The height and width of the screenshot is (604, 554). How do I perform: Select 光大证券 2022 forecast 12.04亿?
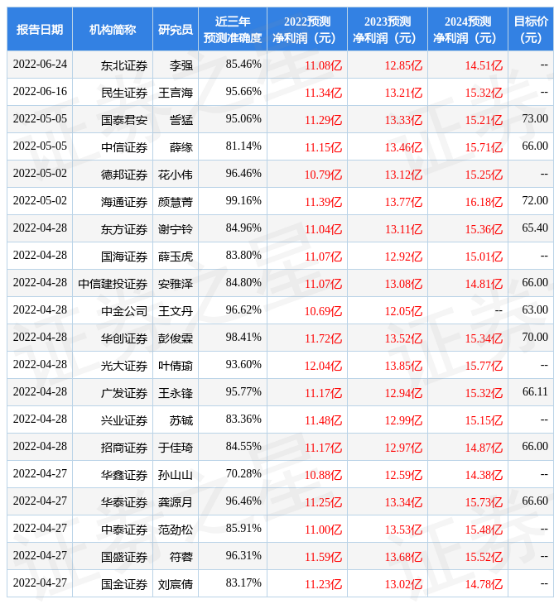[x=323, y=366]
